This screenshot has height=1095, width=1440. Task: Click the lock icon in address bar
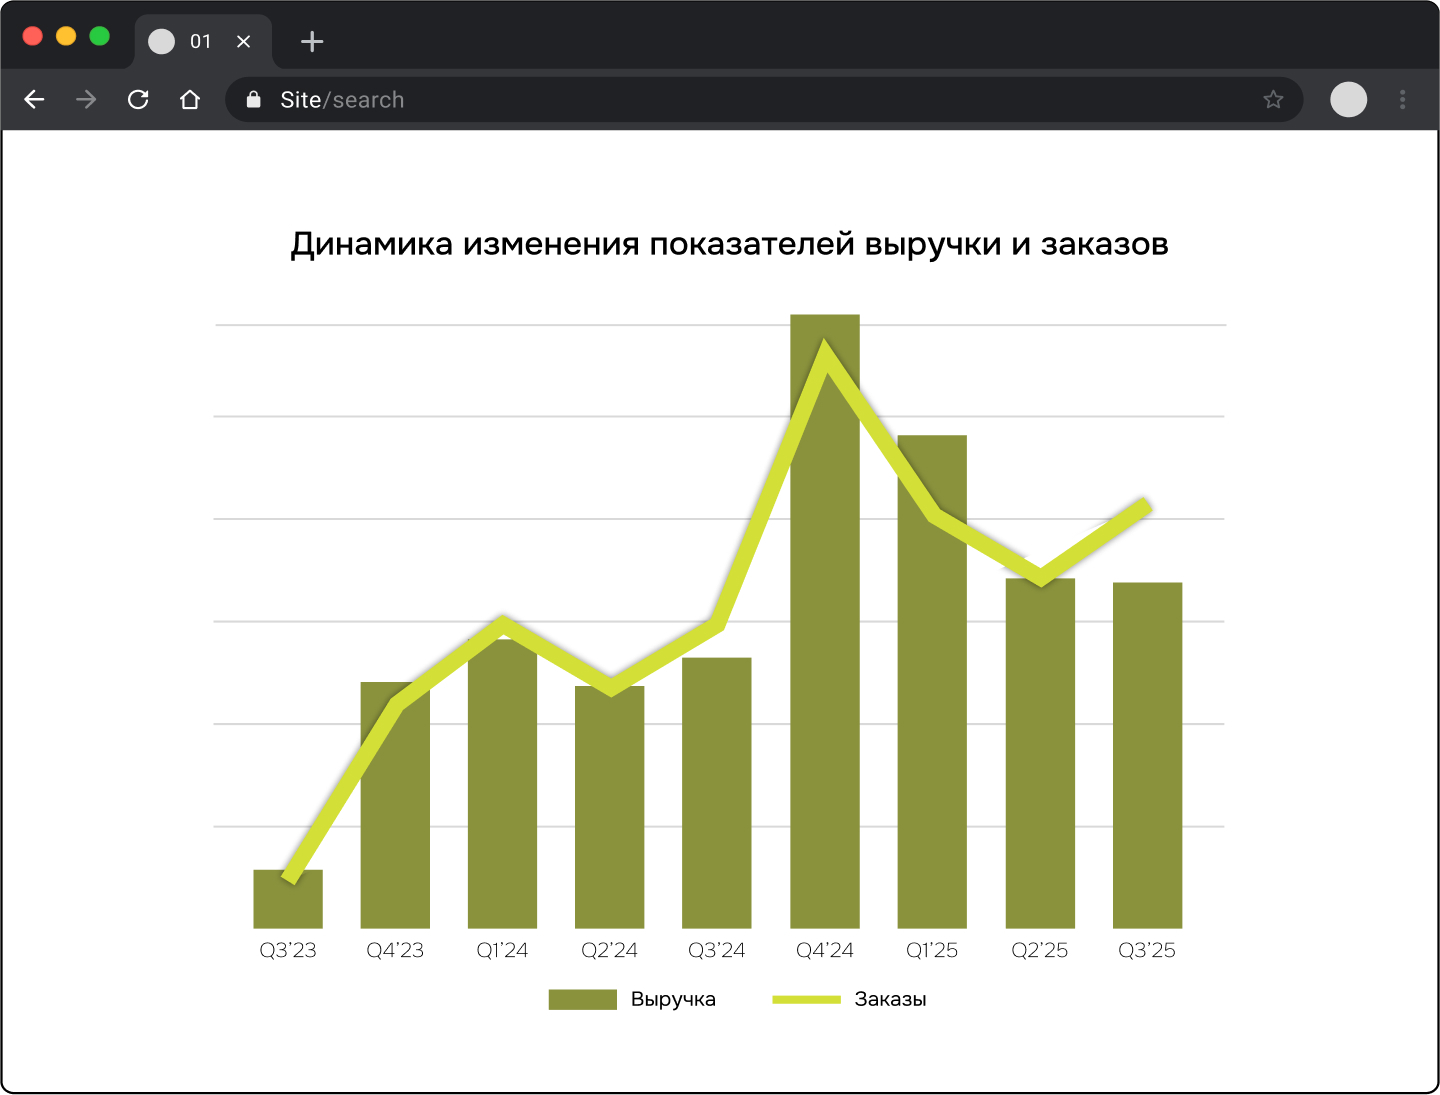[254, 100]
